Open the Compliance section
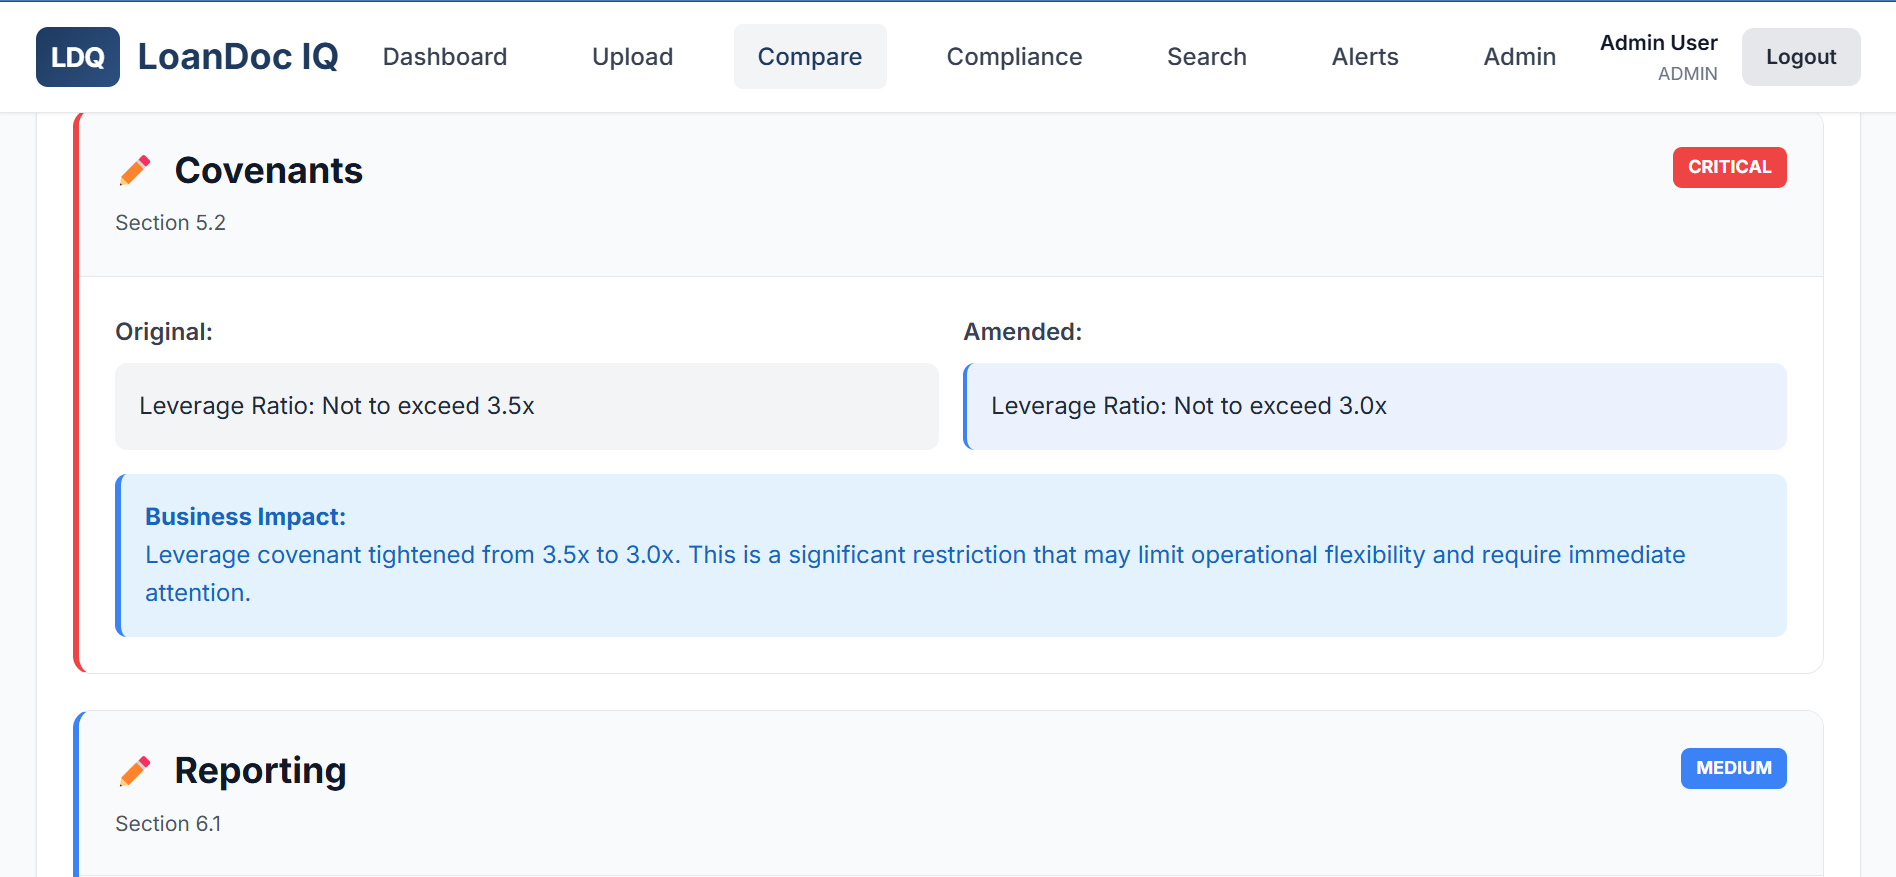The width and height of the screenshot is (1896, 877). pos(1015,57)
